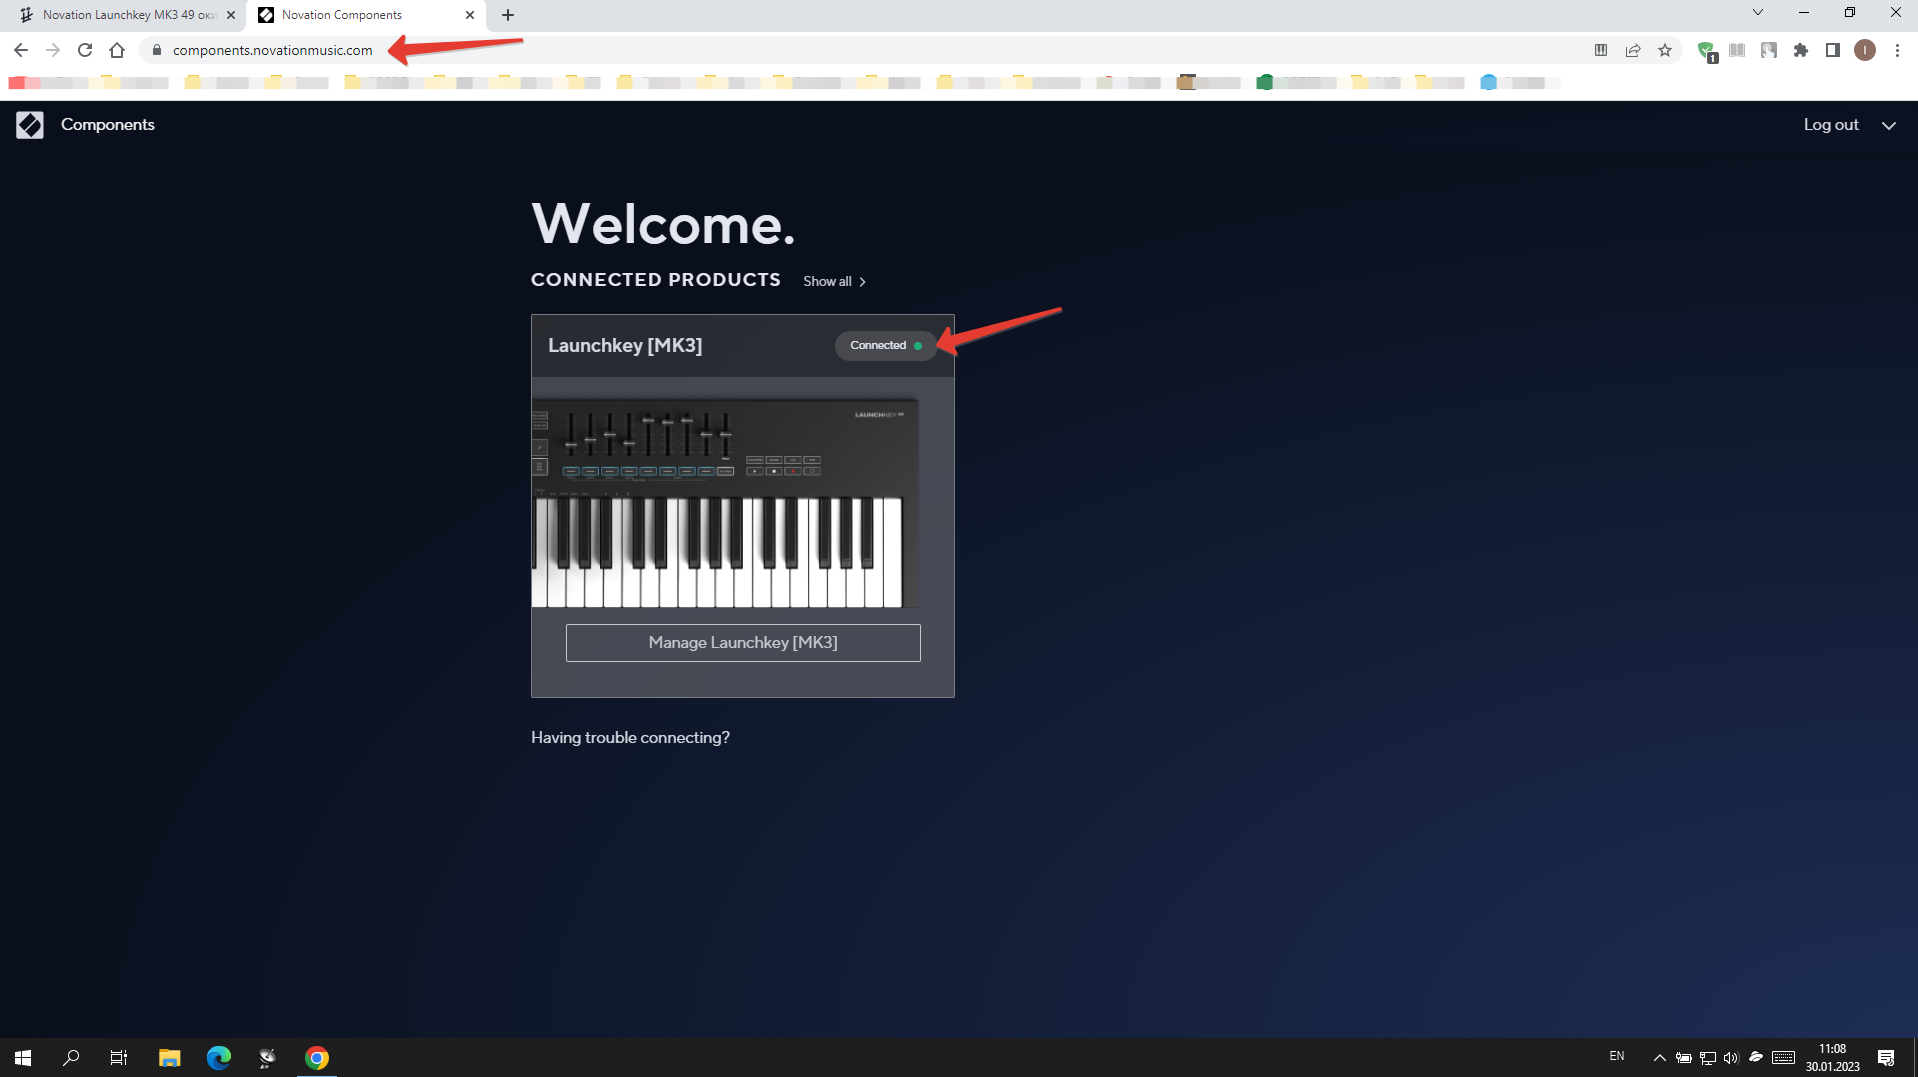
Task: Open Task View on taskbar
Action: (x=119, y=1058)
